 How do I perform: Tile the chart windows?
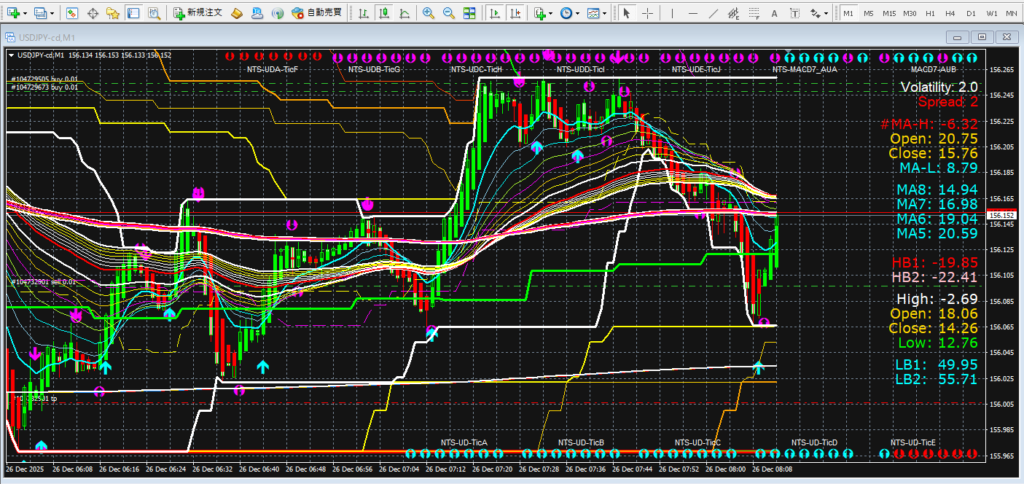pos(469,13)
